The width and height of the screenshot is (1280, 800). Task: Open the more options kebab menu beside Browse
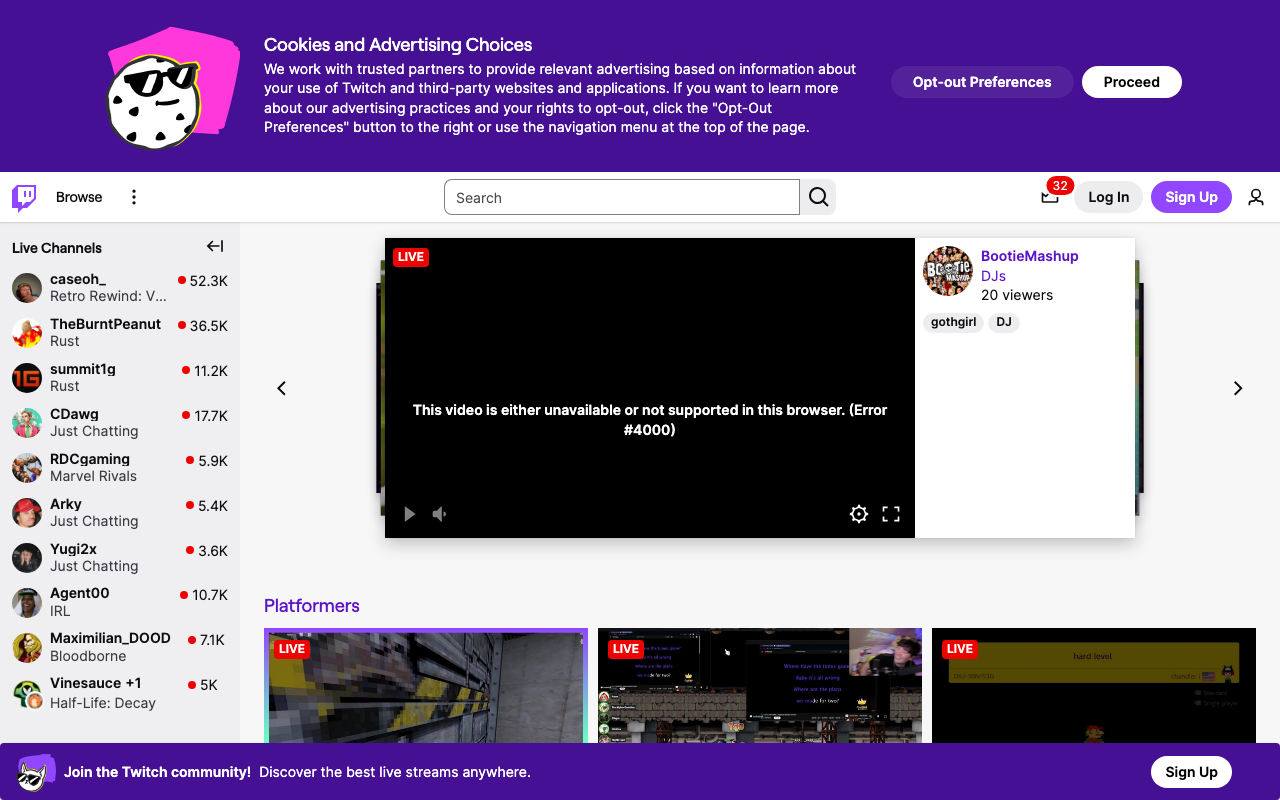click(133, 197)
